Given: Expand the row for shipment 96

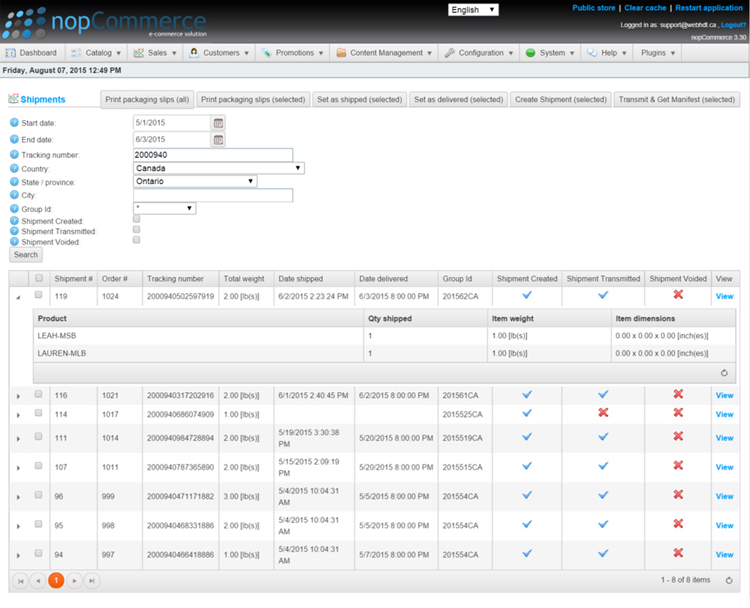Looking at the screenshot, I should pyautogui.click(x=18, y=497).
